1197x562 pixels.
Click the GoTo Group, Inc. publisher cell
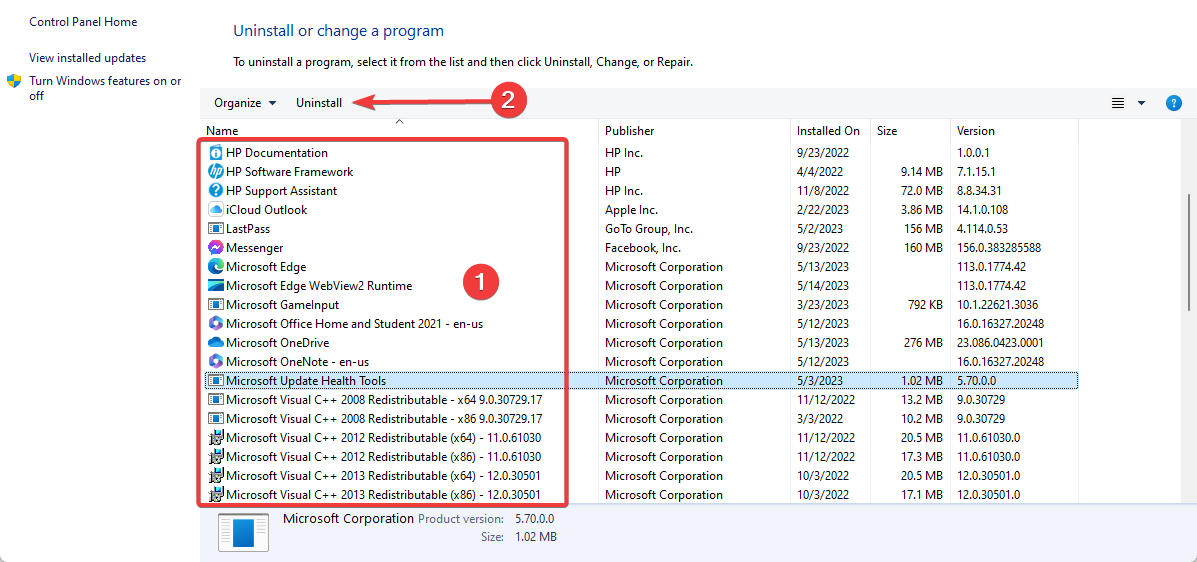tap(651, 228)
